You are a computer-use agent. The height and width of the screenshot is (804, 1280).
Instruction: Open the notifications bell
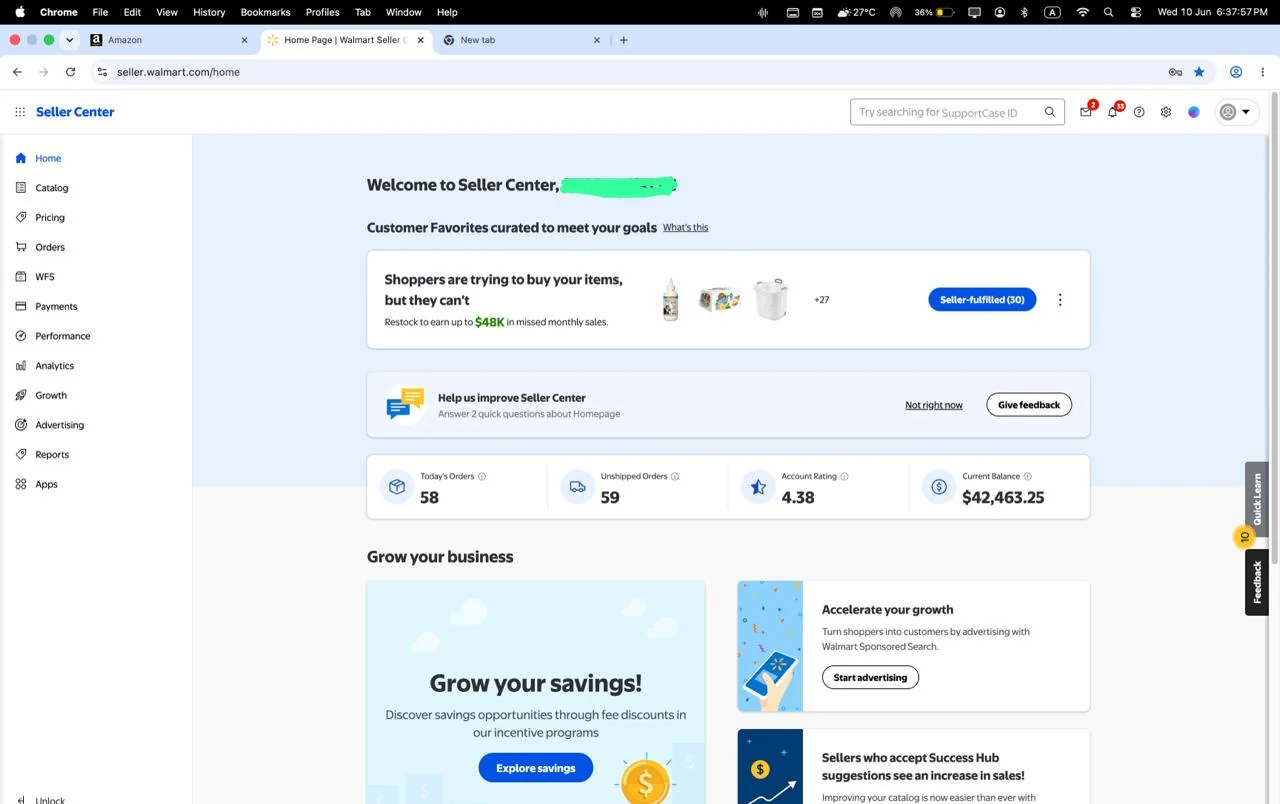(x=1112, y=112)
